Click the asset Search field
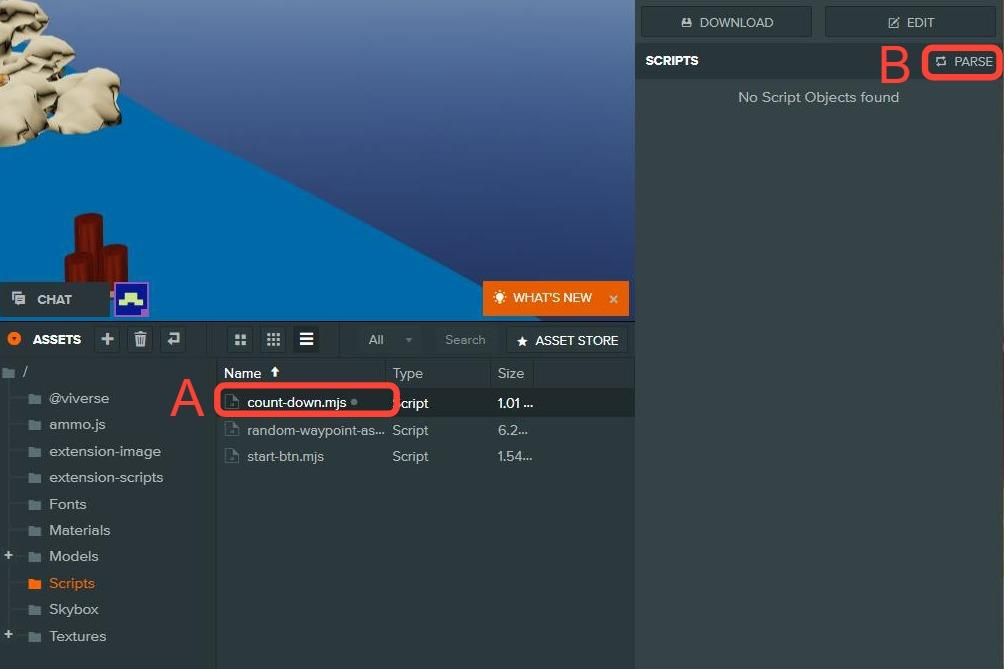Screen dimensions: 1004x669 (465, 340)
